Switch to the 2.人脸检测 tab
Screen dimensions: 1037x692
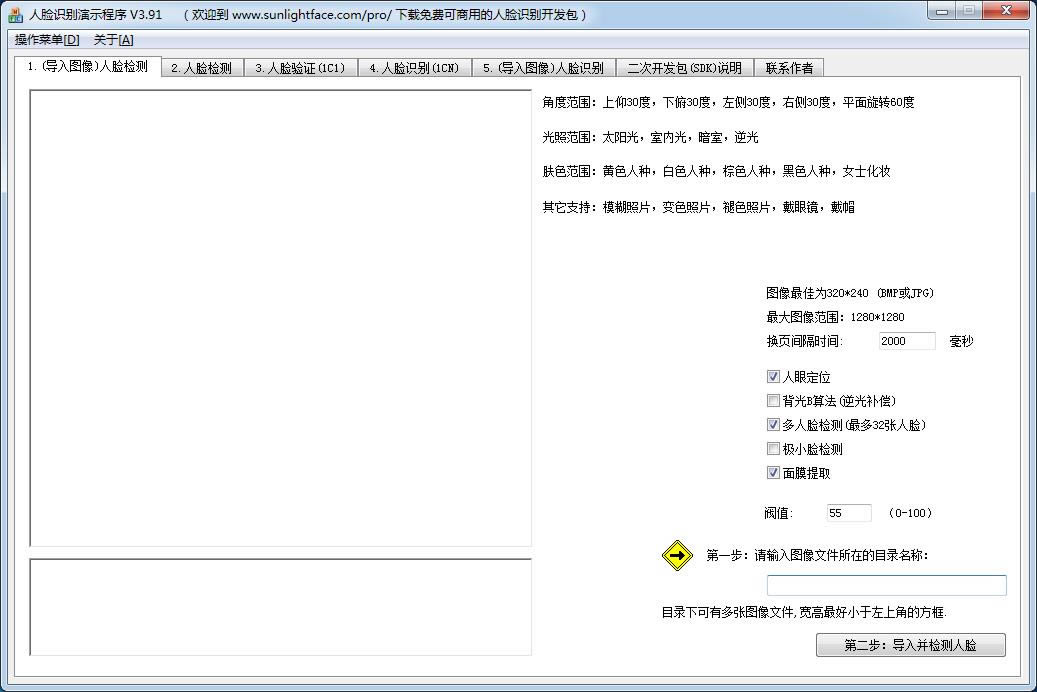202,68
